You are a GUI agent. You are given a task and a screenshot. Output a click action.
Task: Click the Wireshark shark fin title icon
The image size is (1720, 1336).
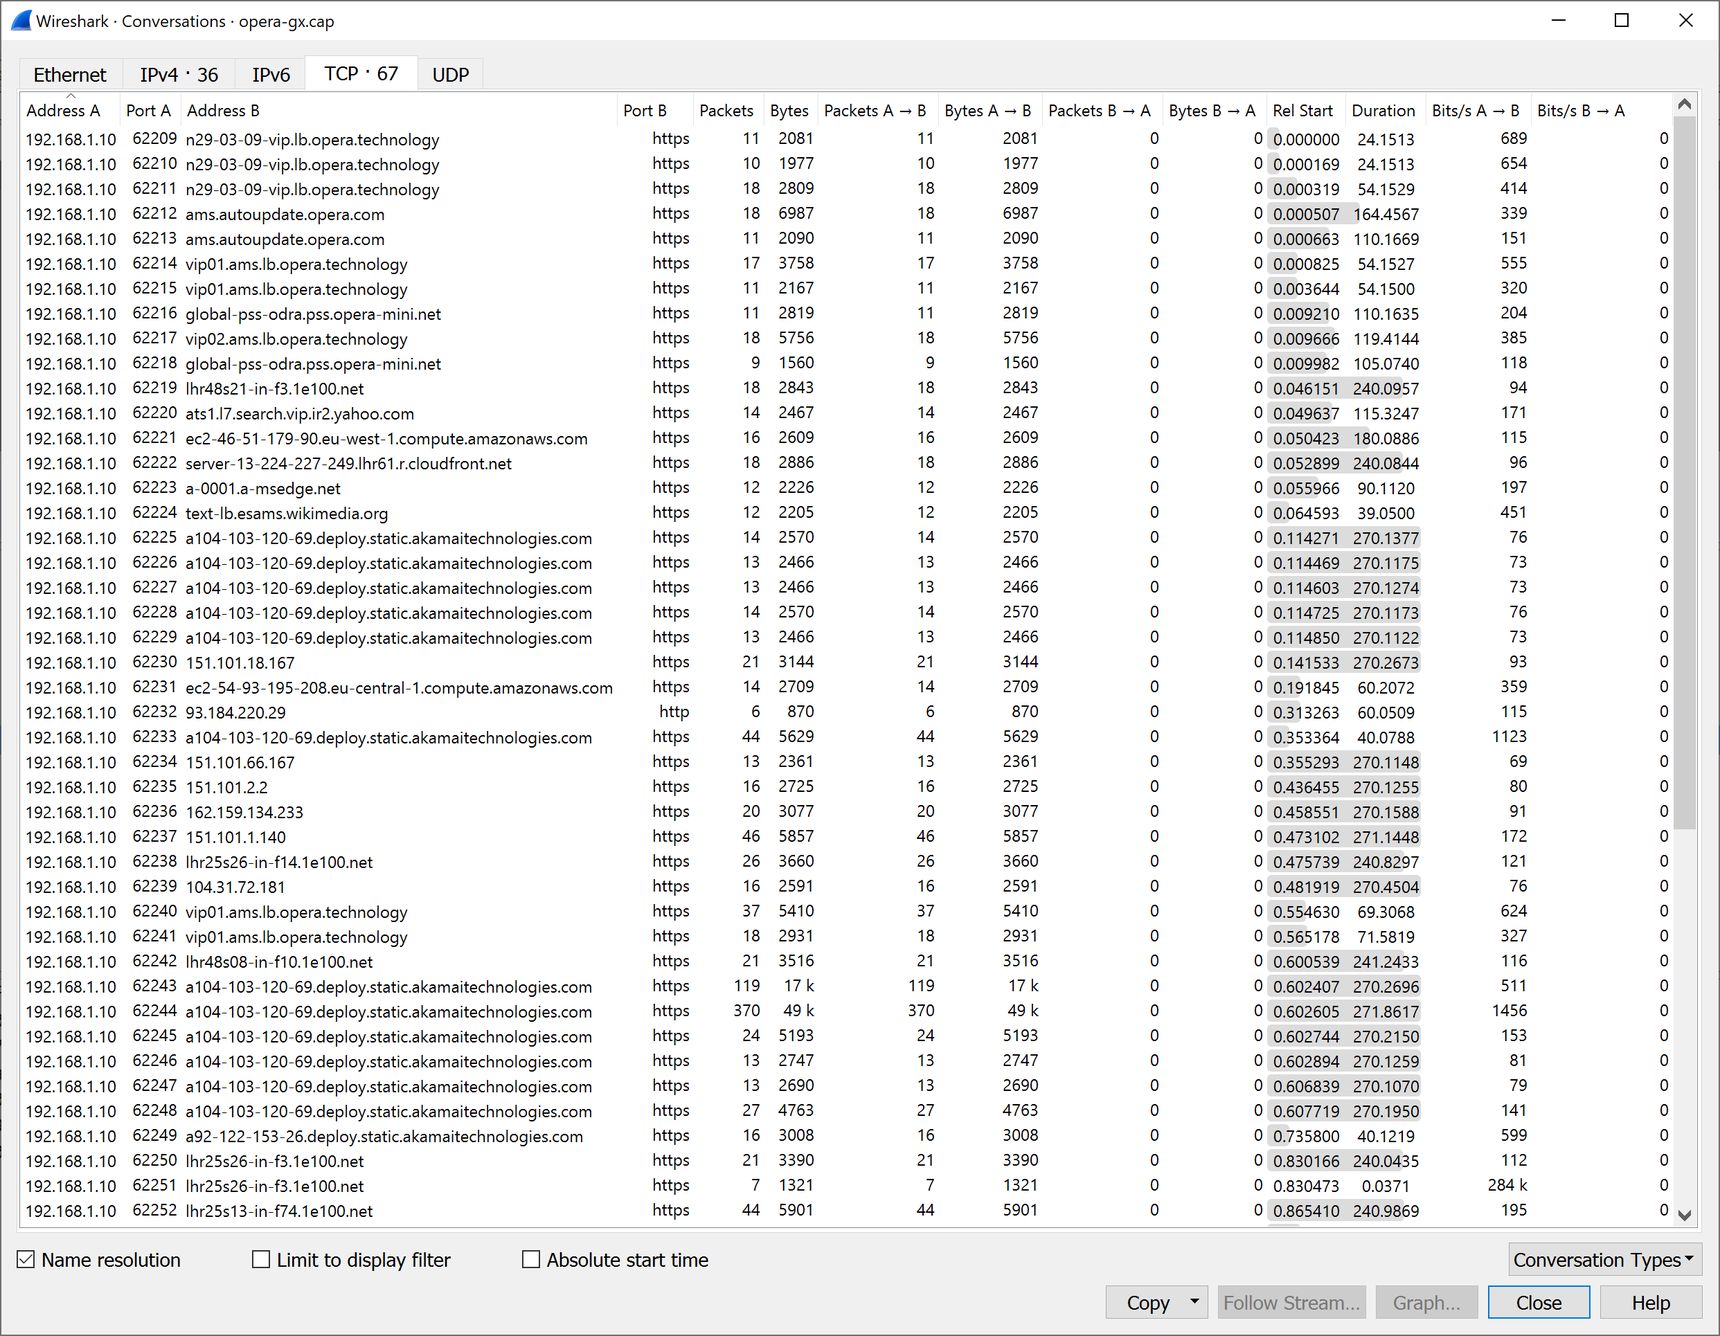click(20, 20)
